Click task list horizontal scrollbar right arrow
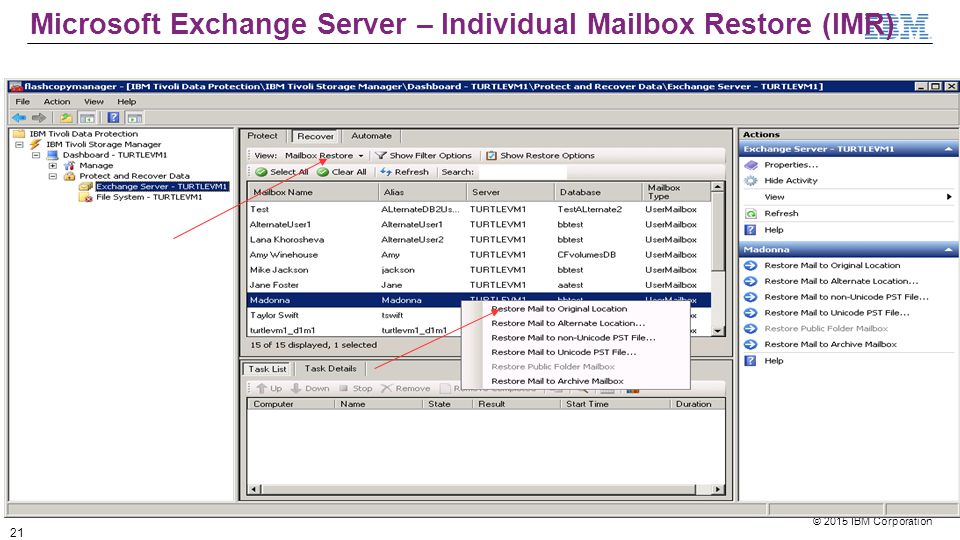This screenshot has width=960, height=540. (718, 489)
